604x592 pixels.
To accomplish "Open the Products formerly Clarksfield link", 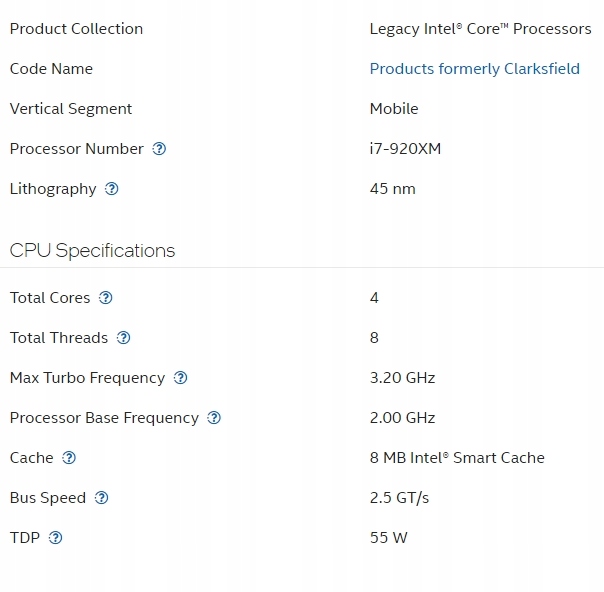I will tap(475, 69).
